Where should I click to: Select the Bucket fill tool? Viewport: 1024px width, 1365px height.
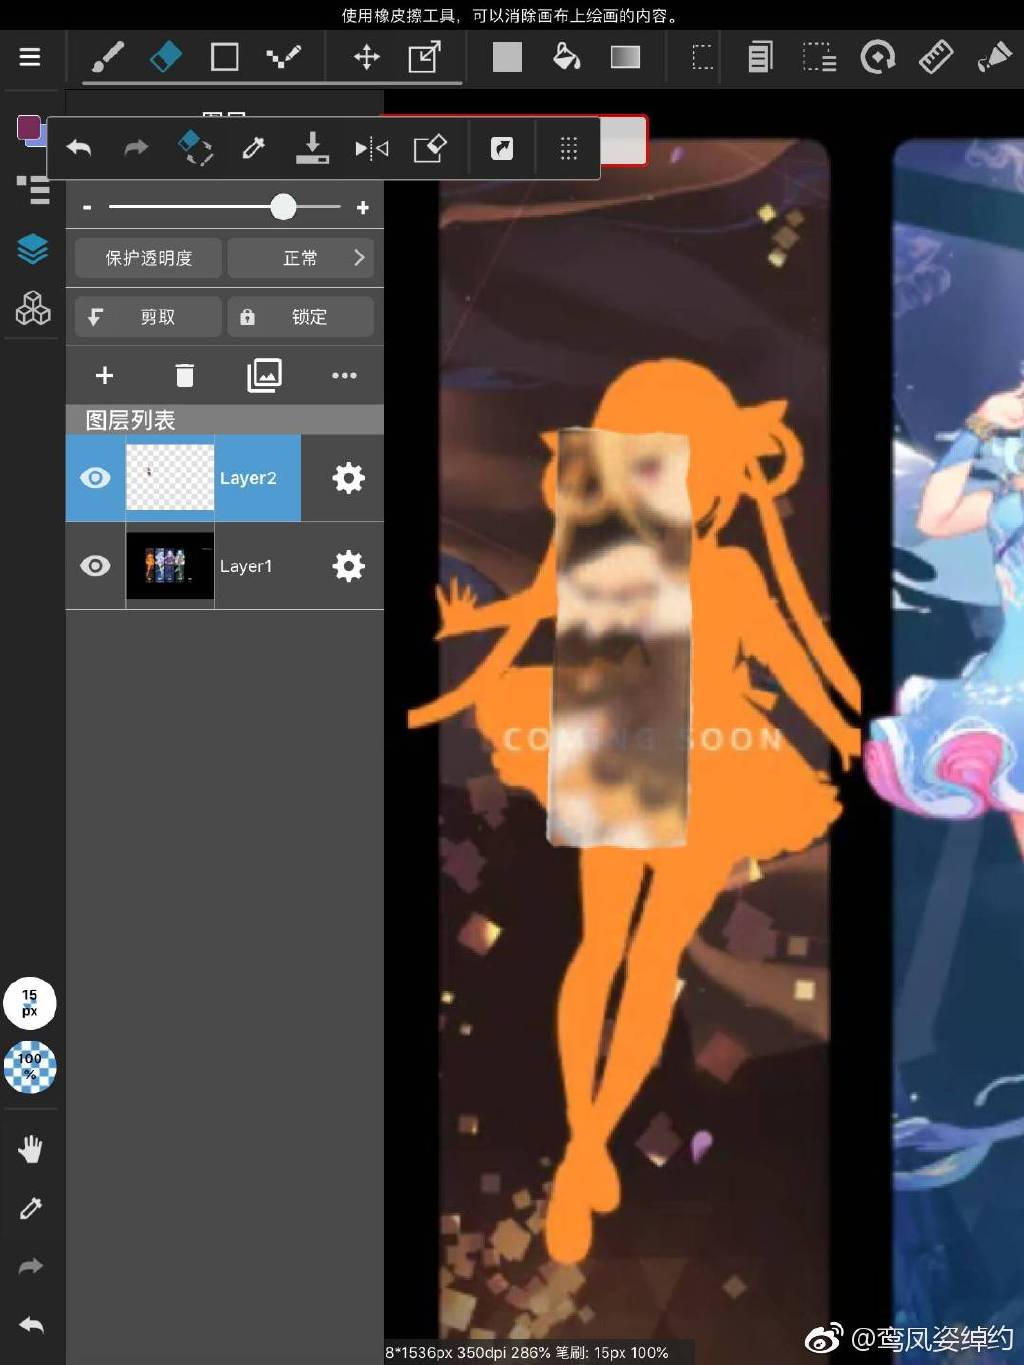pyautogui.click(x=566, y=57)
